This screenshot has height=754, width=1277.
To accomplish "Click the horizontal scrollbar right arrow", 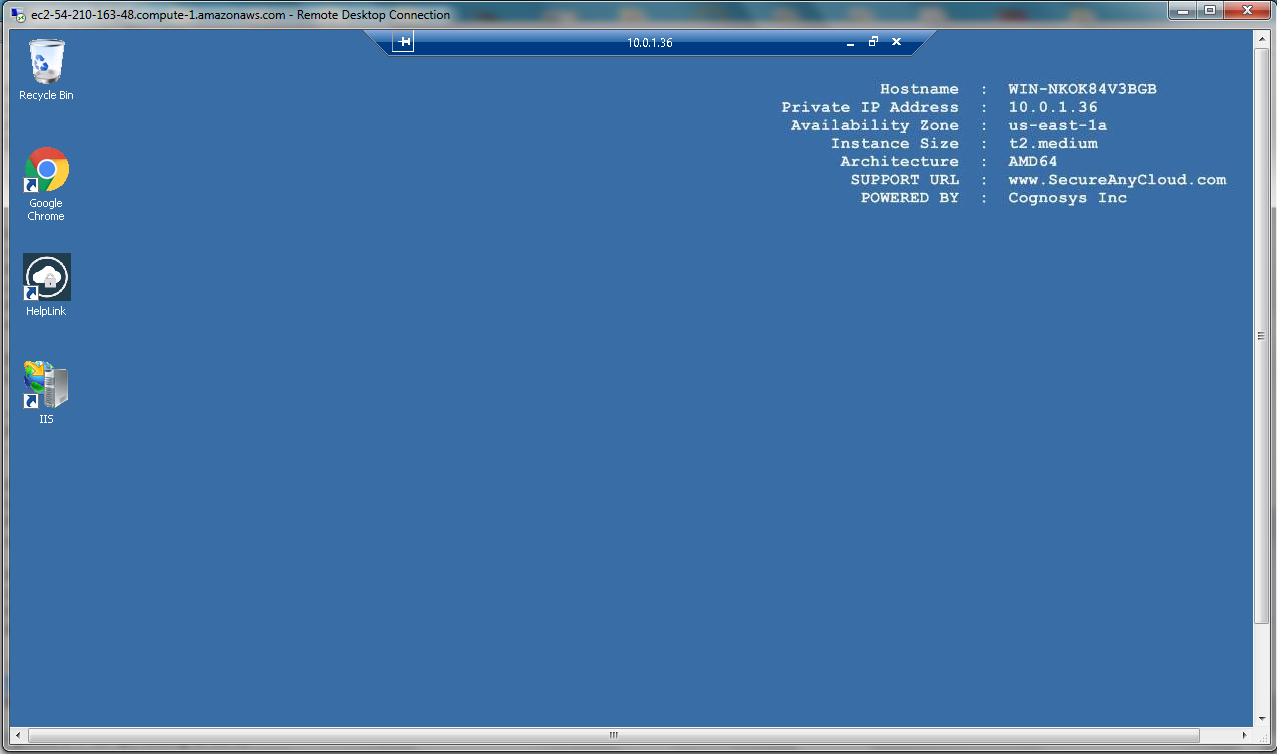I will [1245, 735].
